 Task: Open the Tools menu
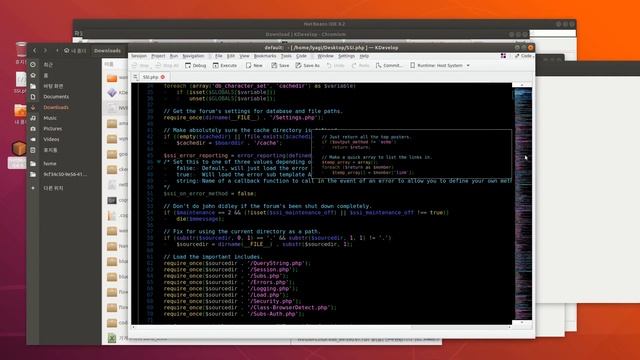click(x=286, y=56)
